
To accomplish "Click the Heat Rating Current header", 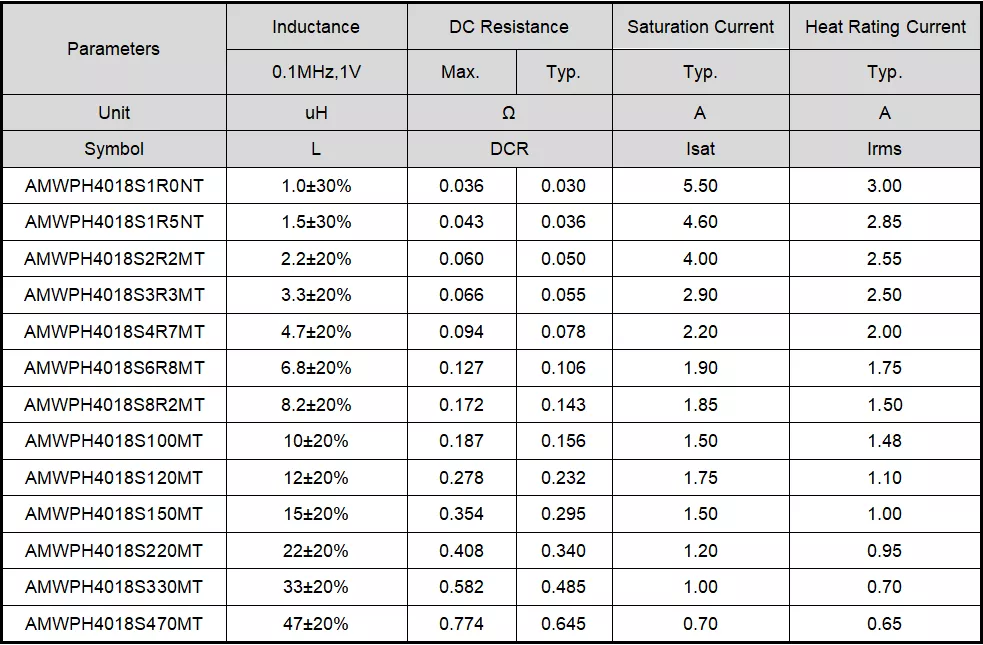I will click(x=885, y=27).
